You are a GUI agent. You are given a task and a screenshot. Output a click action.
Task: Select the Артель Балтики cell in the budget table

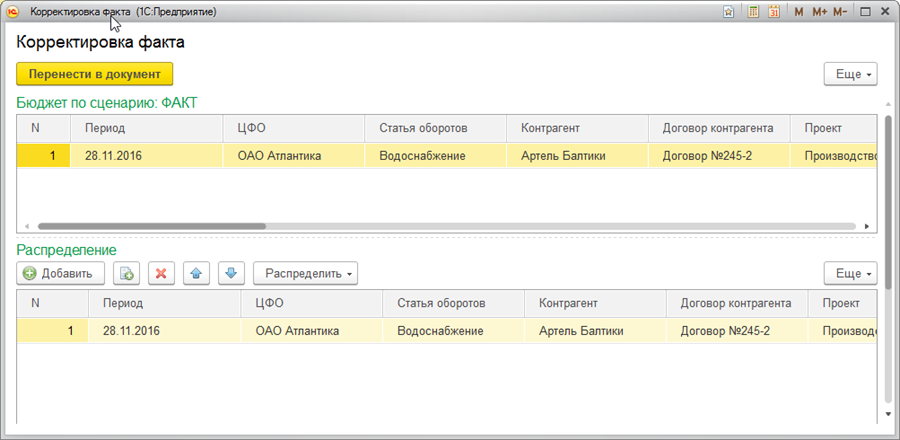pos(563,155)
